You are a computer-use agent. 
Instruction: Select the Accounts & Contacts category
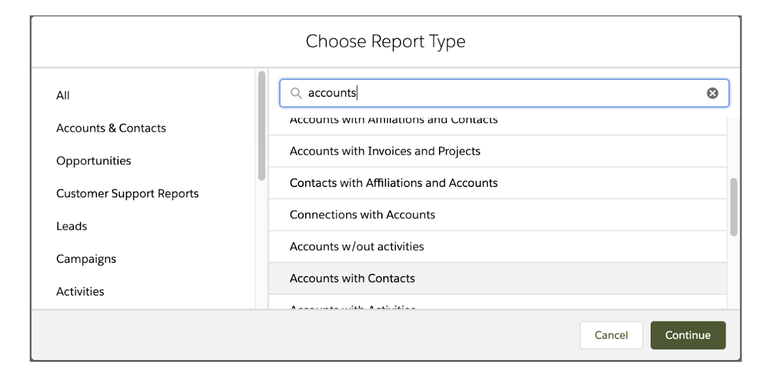(x=111, y=128)
